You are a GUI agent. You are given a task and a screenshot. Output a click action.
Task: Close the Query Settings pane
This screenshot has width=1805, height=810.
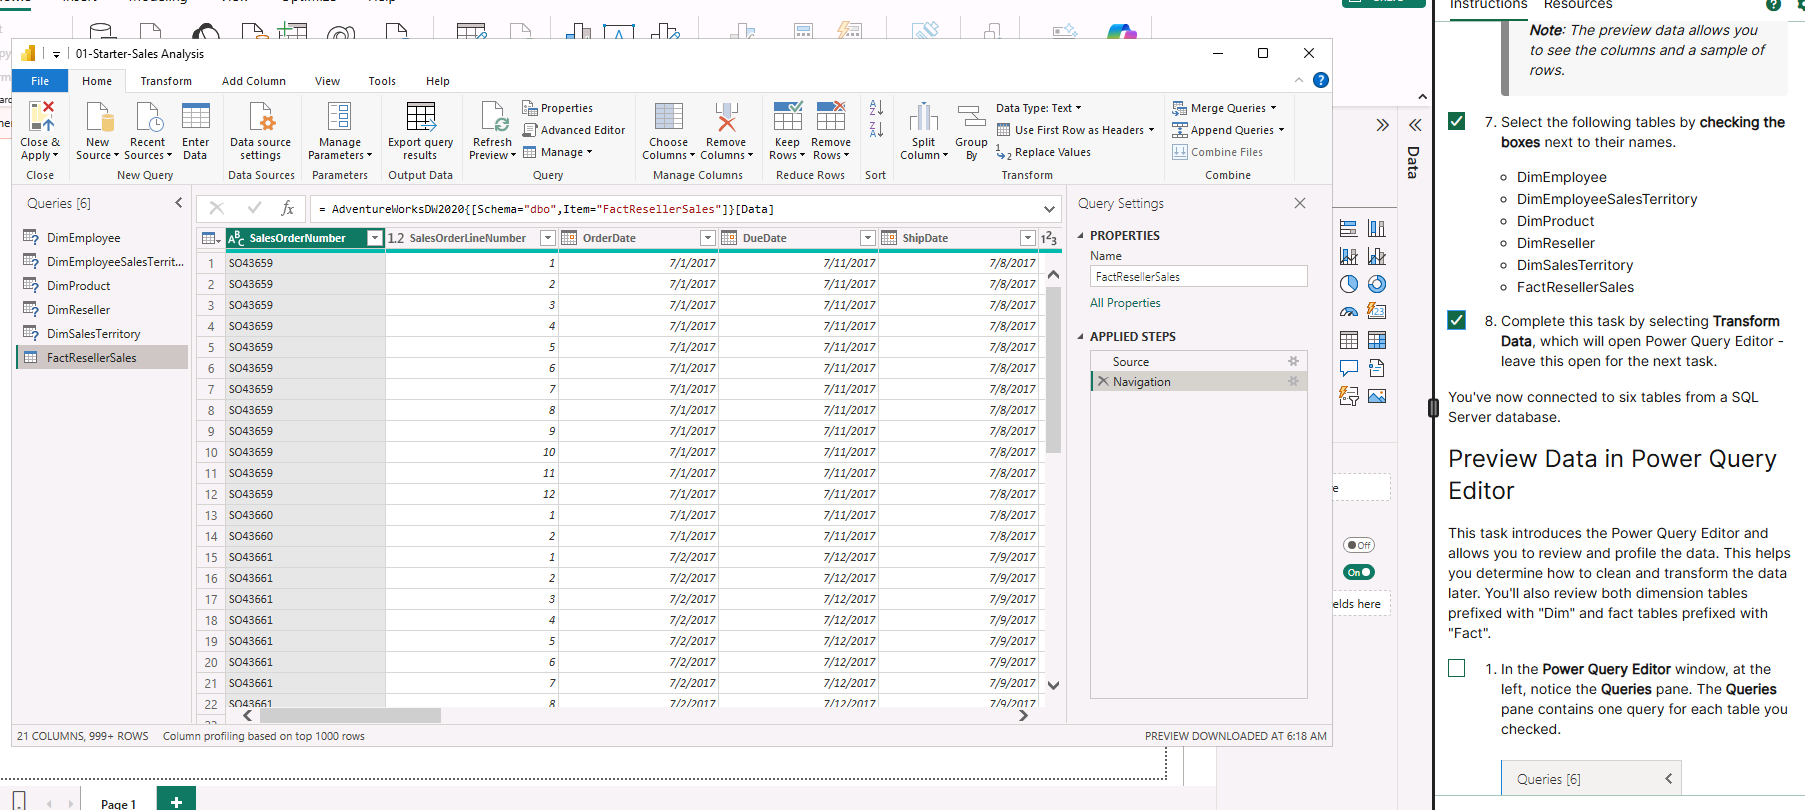1300,203
